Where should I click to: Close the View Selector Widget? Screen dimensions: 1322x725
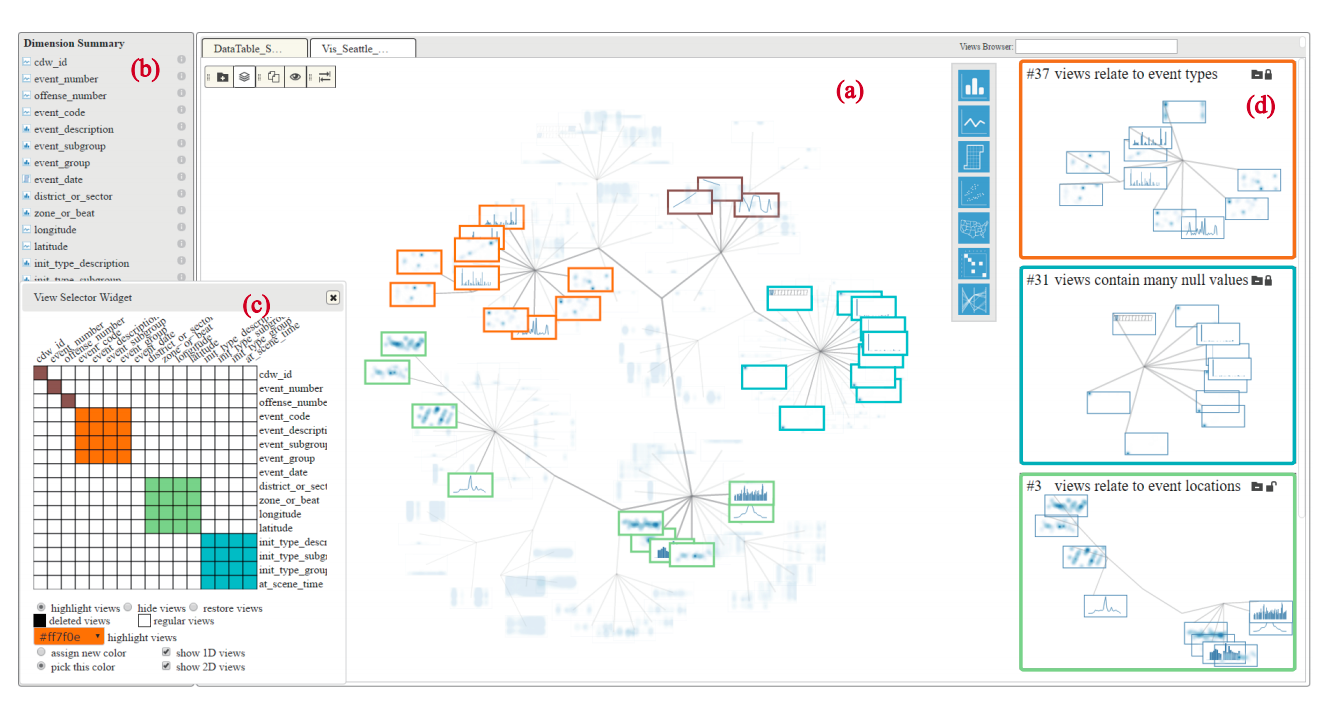coord(333,297)
